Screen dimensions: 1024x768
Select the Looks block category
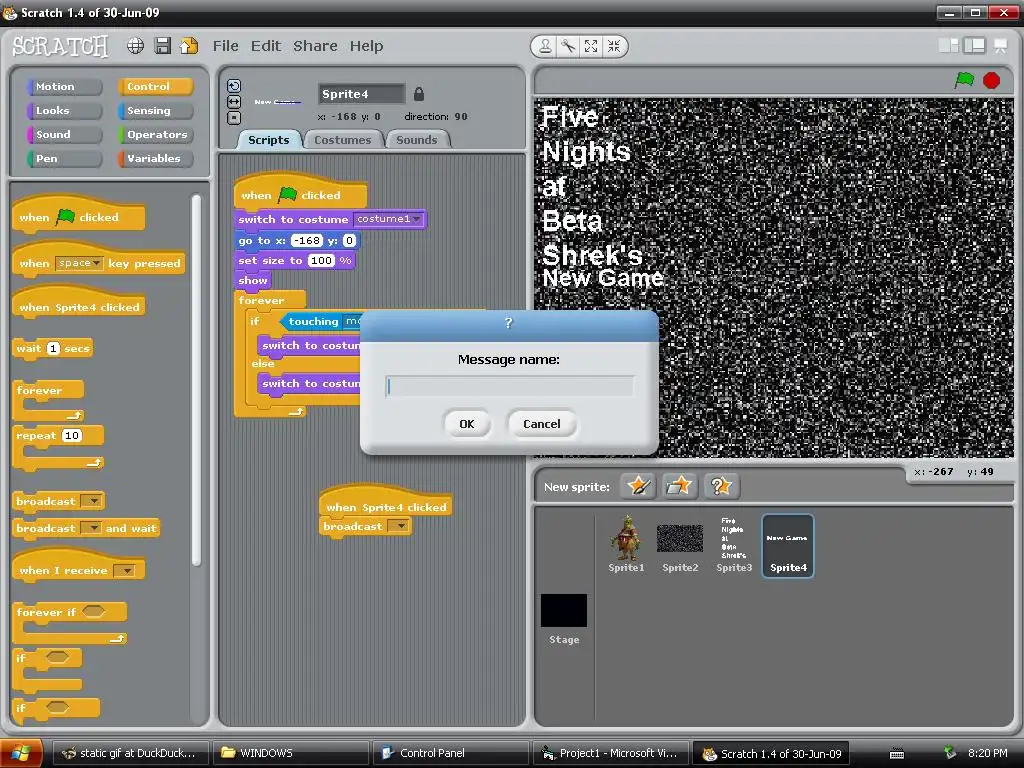(64, 111)
